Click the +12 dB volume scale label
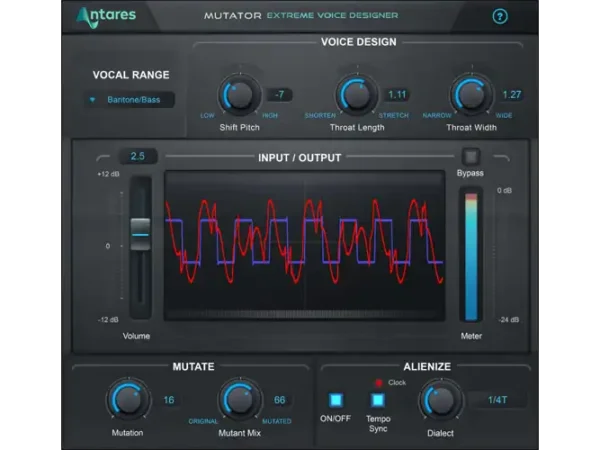Screen dimensions: 600x450 [x=108, y=174]
